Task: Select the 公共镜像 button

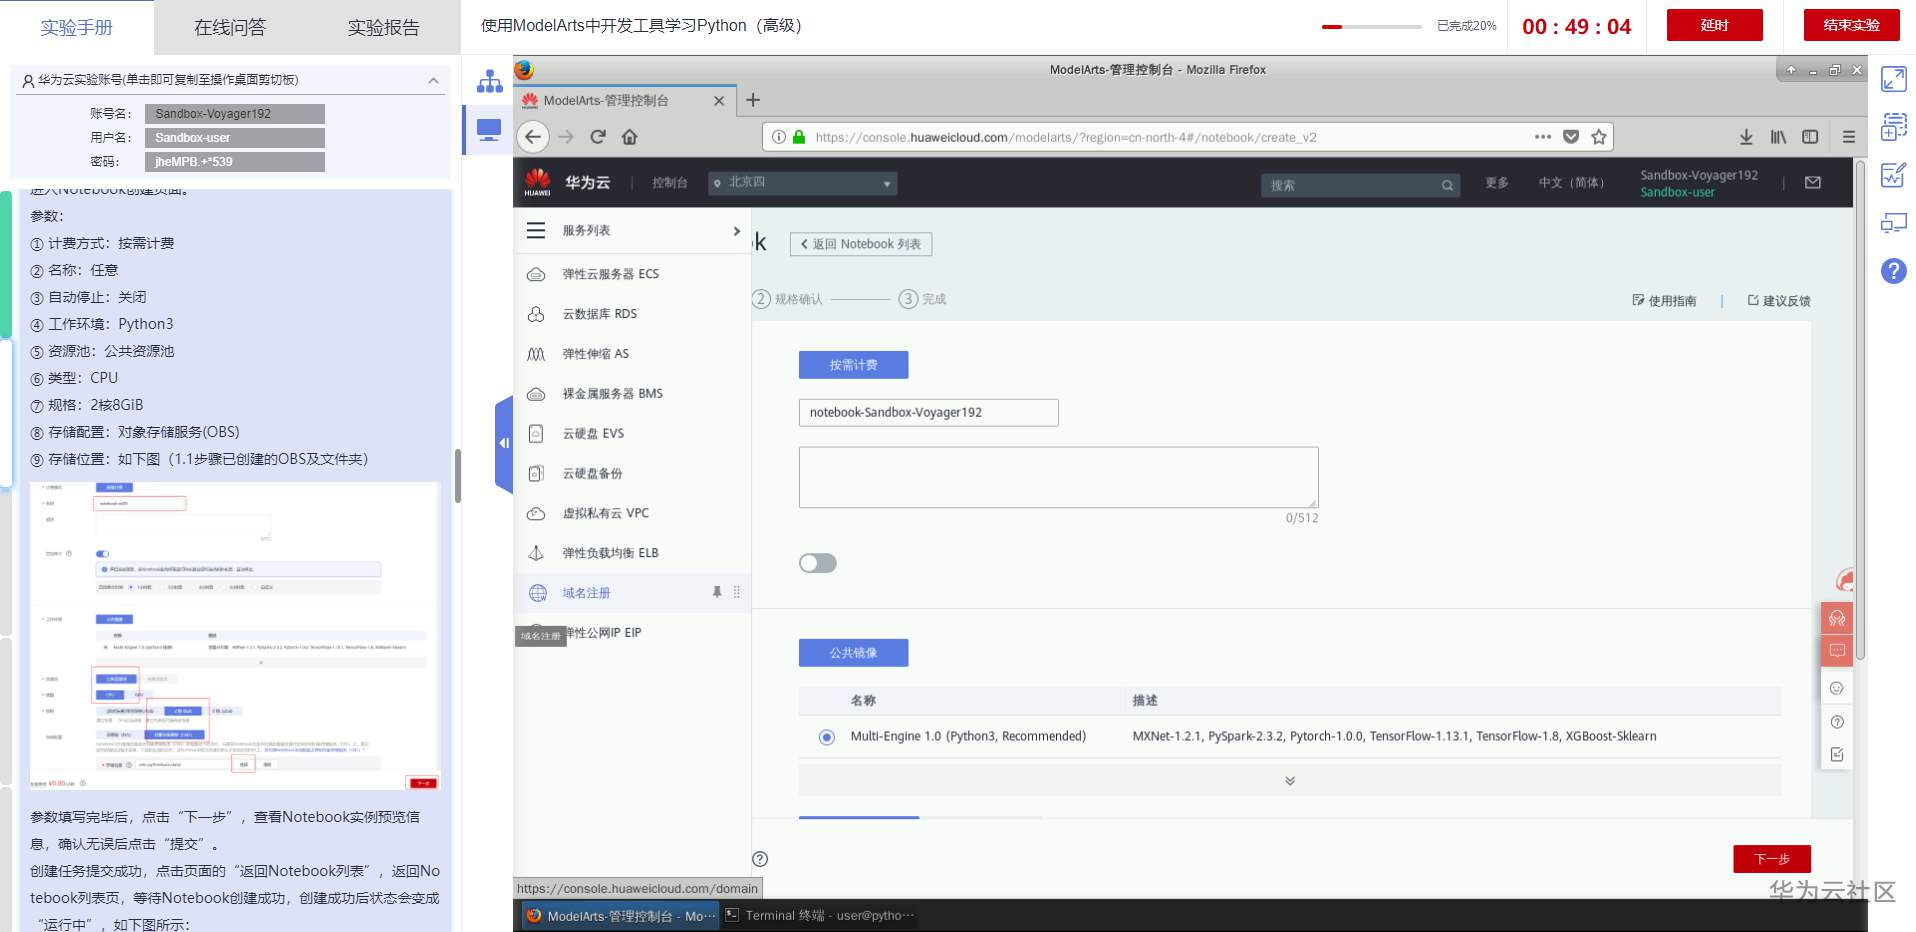Action: pos(853,653)
